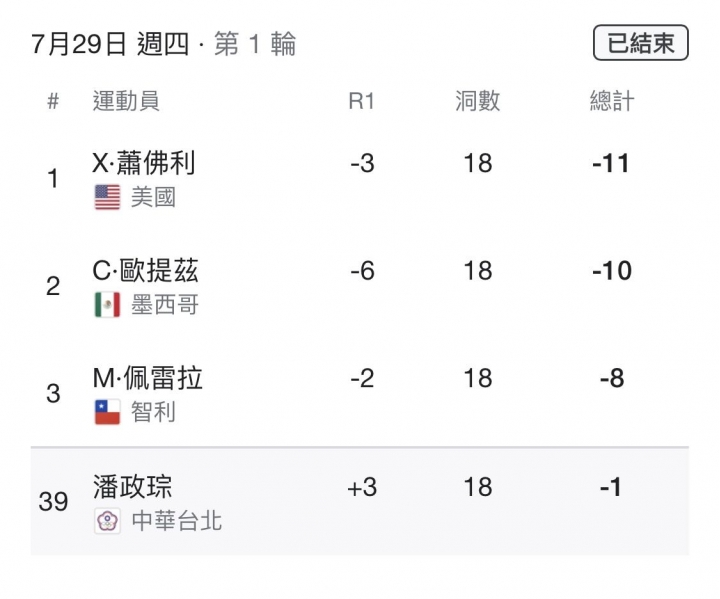Open athlete M·佩雷拉 profile
720x599 pixels.
pos(147,378)
